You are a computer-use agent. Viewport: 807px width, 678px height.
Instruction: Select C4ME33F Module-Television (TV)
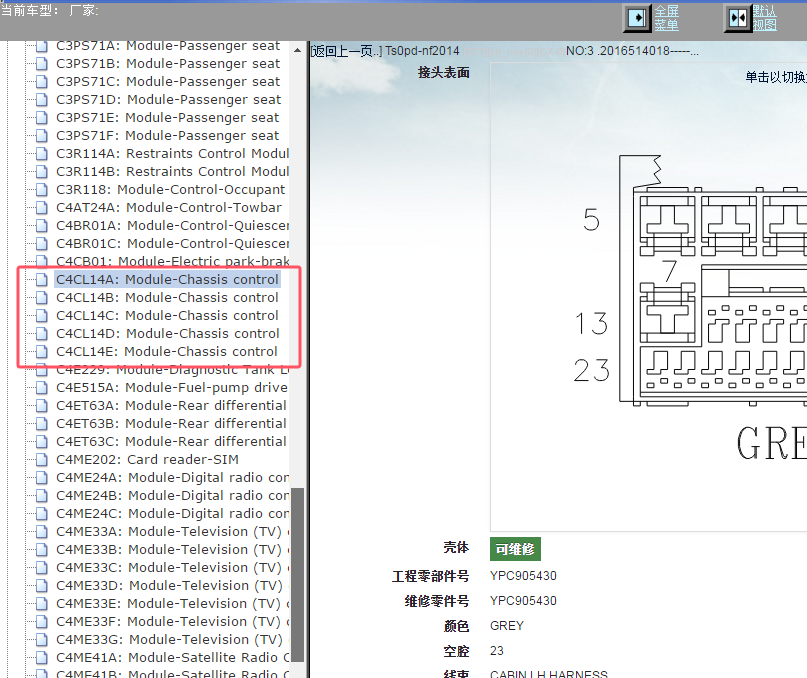[x=172, y=622]
